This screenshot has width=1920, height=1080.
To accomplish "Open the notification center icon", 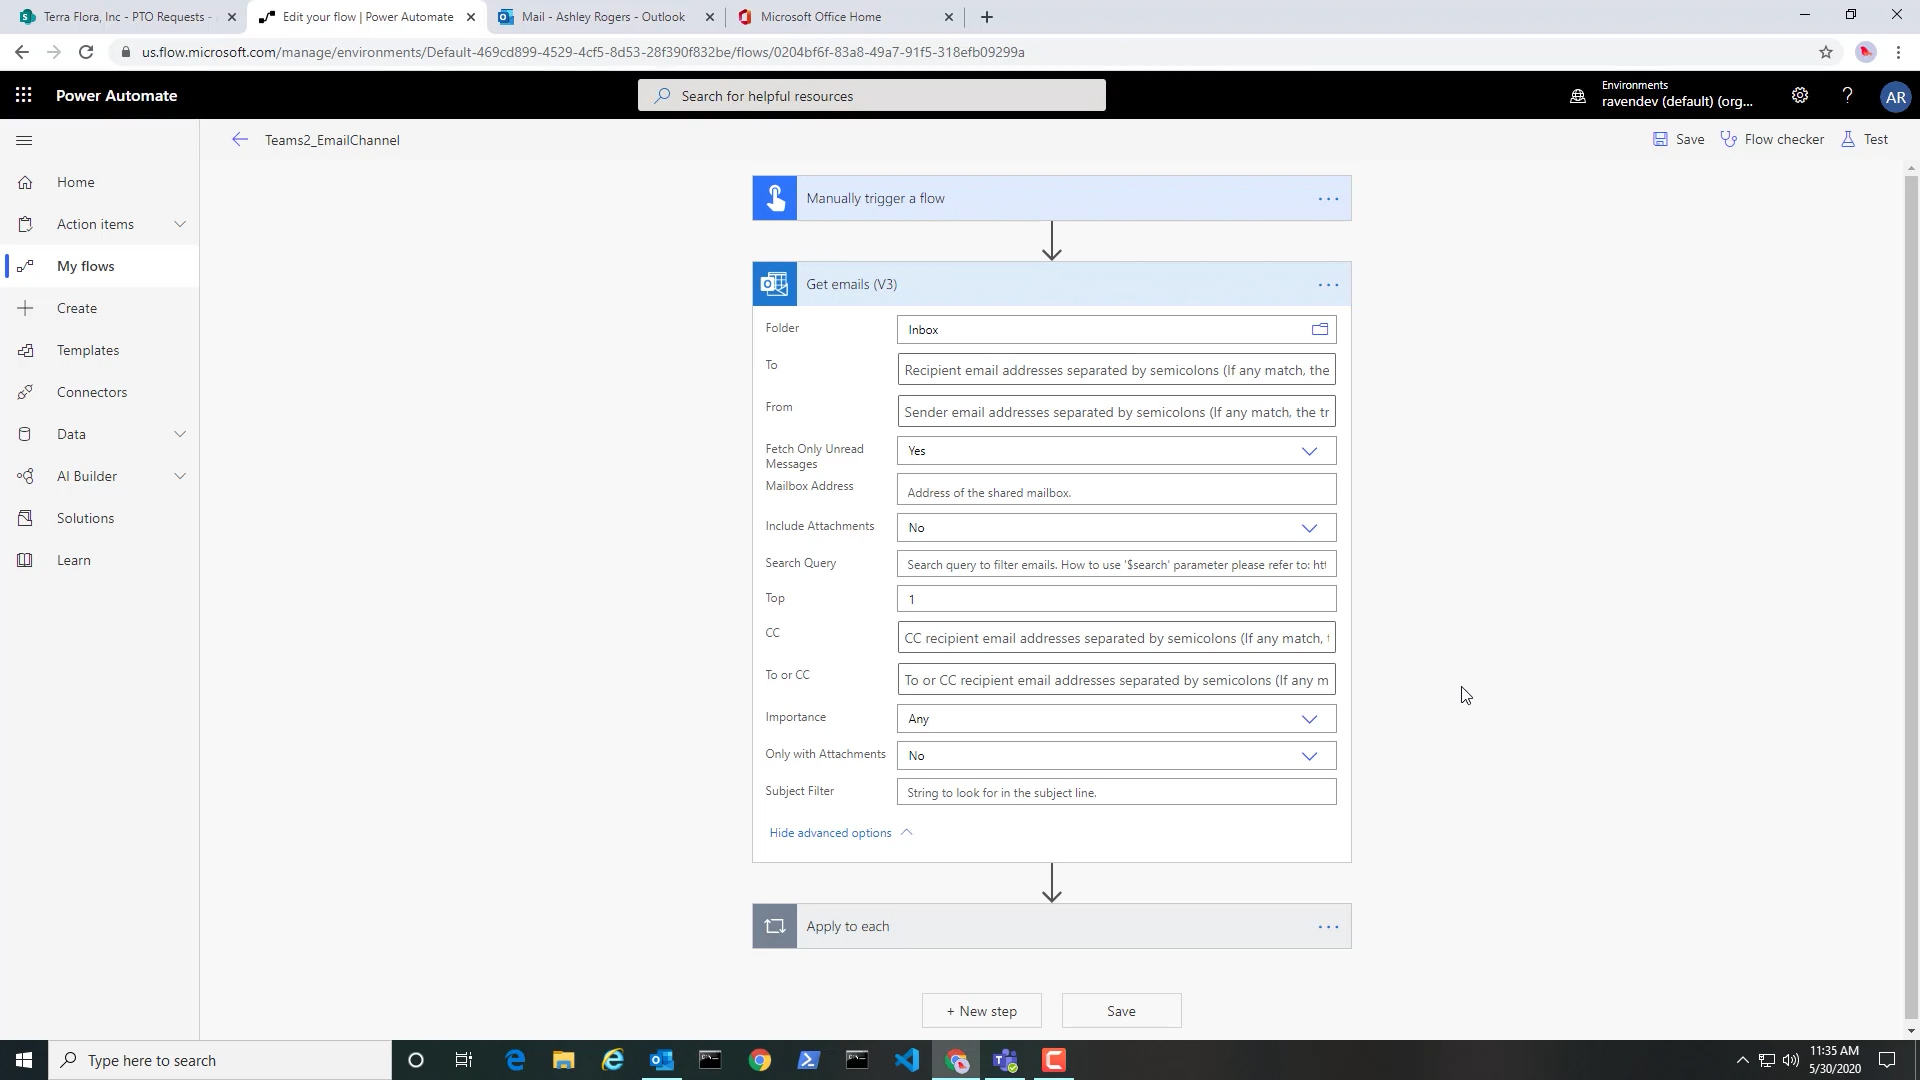I will click(1887, 1060).
